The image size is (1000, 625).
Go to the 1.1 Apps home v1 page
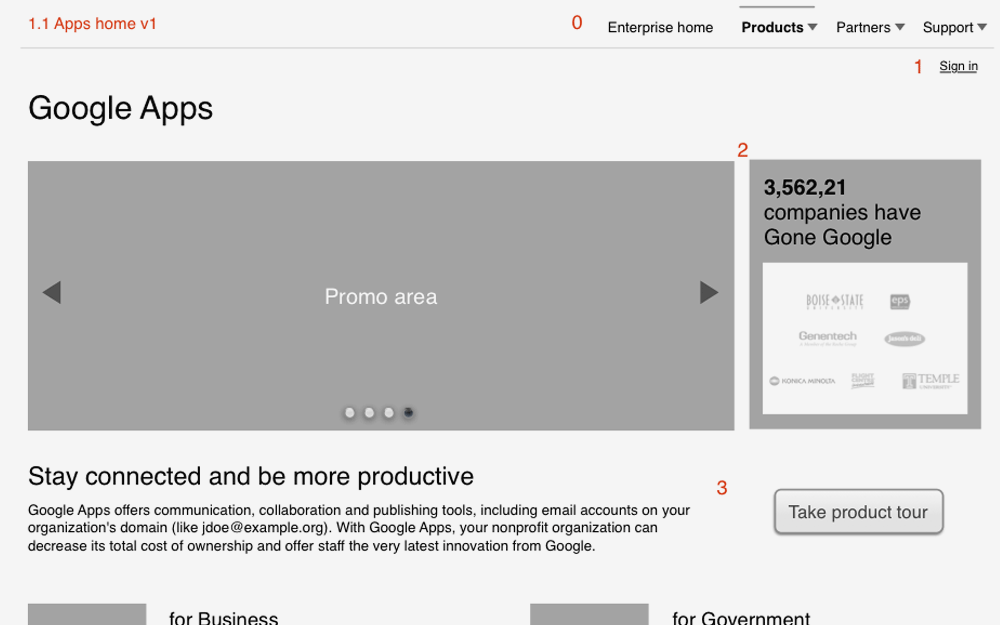pyautogui.click(x=92, y=23)
